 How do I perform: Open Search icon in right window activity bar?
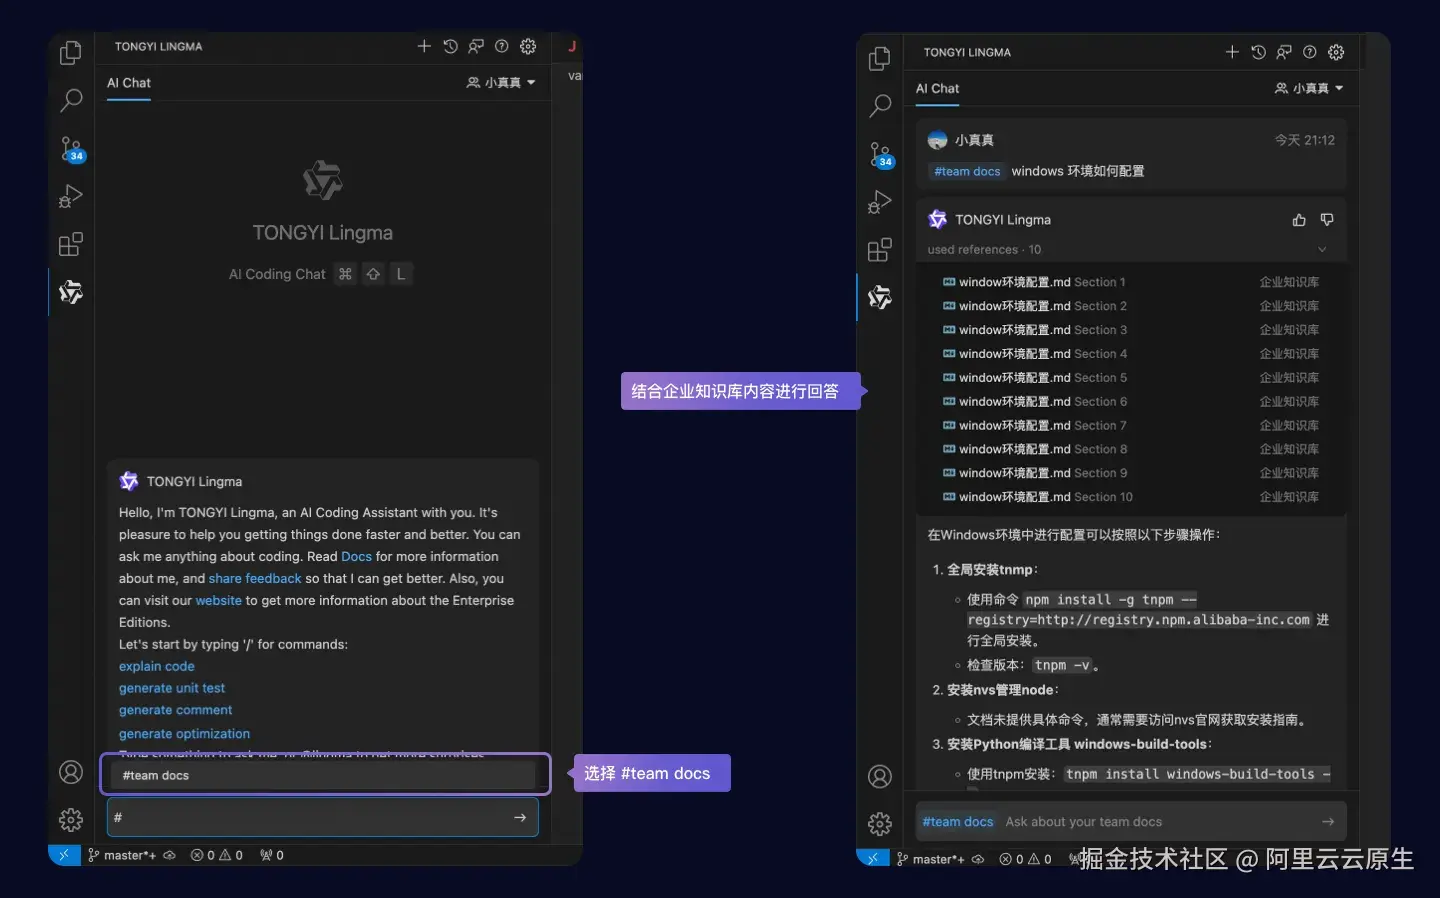(x=880, y=106)
